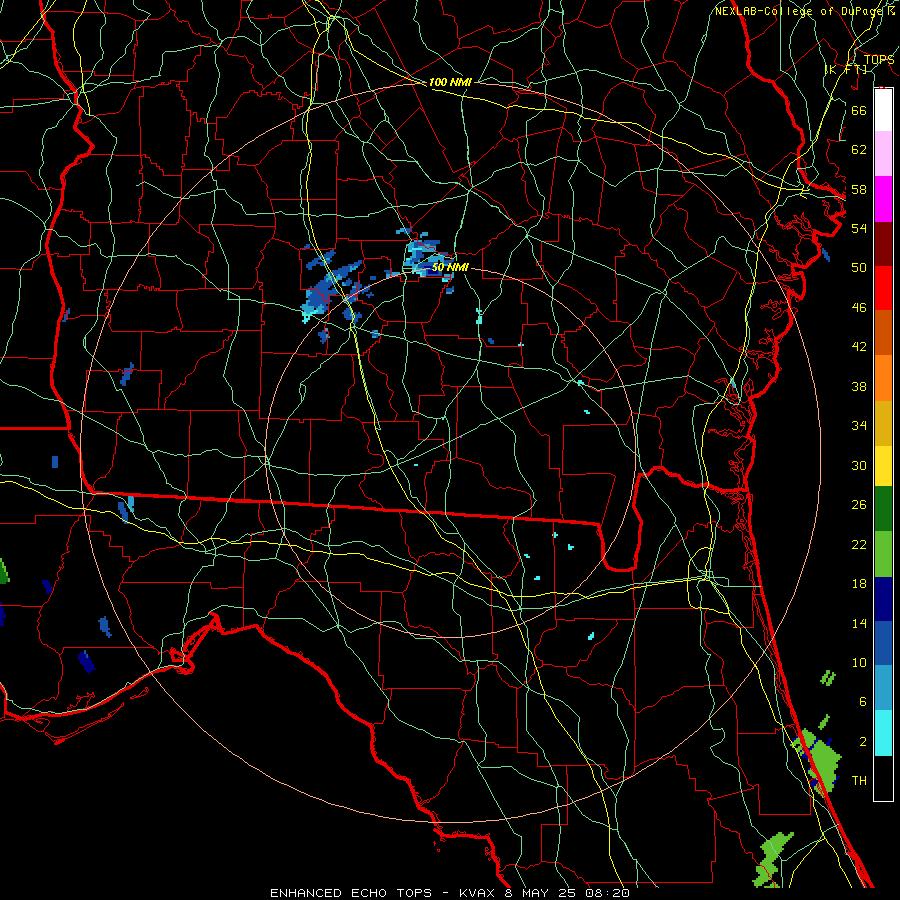Click the dark orange 46 kft swatch

(x=883, y=333)
